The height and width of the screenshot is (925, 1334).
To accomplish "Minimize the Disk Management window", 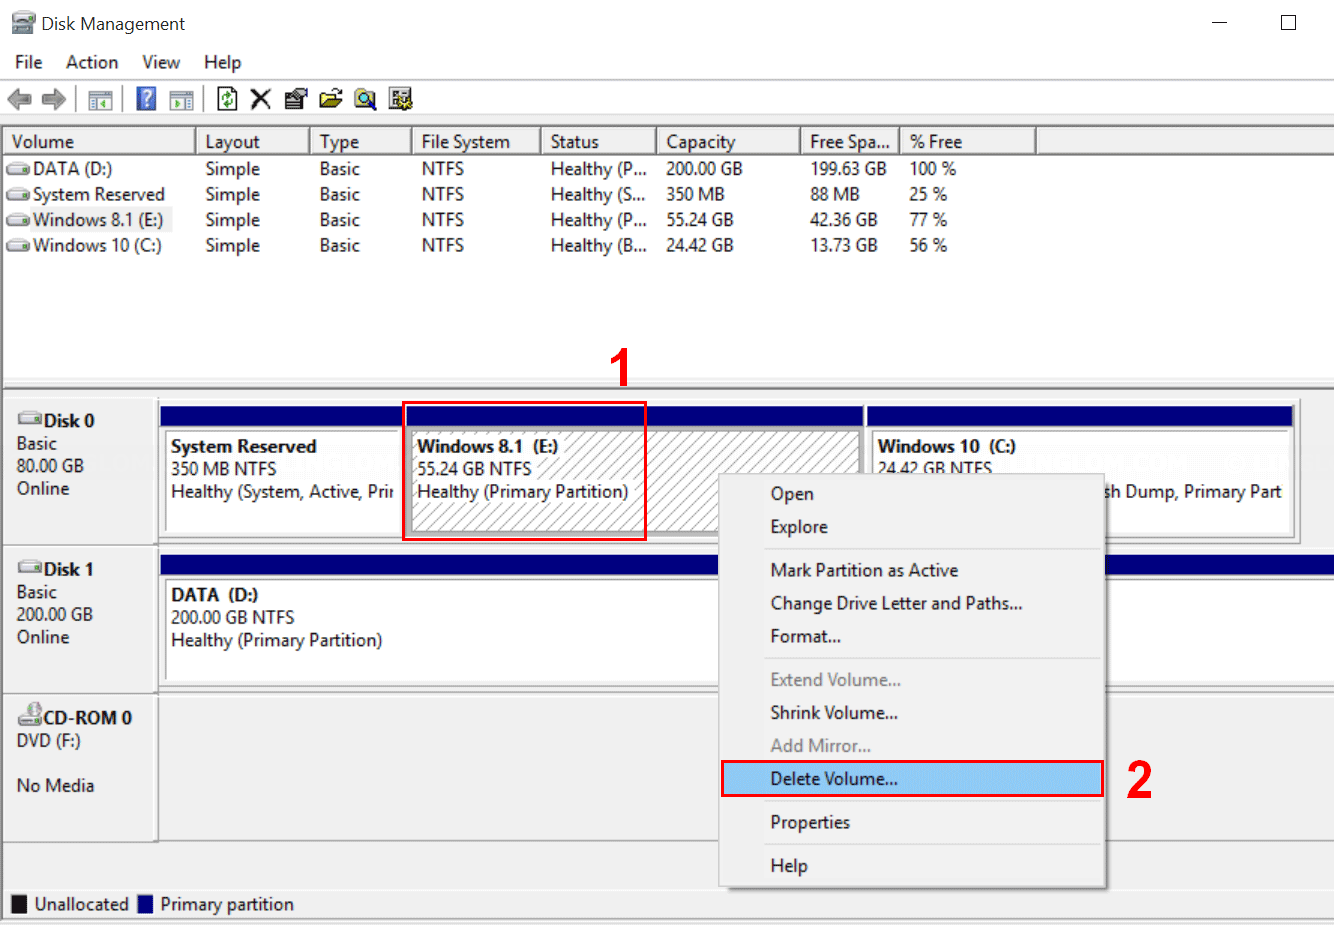I will [x=1219, y=23].
